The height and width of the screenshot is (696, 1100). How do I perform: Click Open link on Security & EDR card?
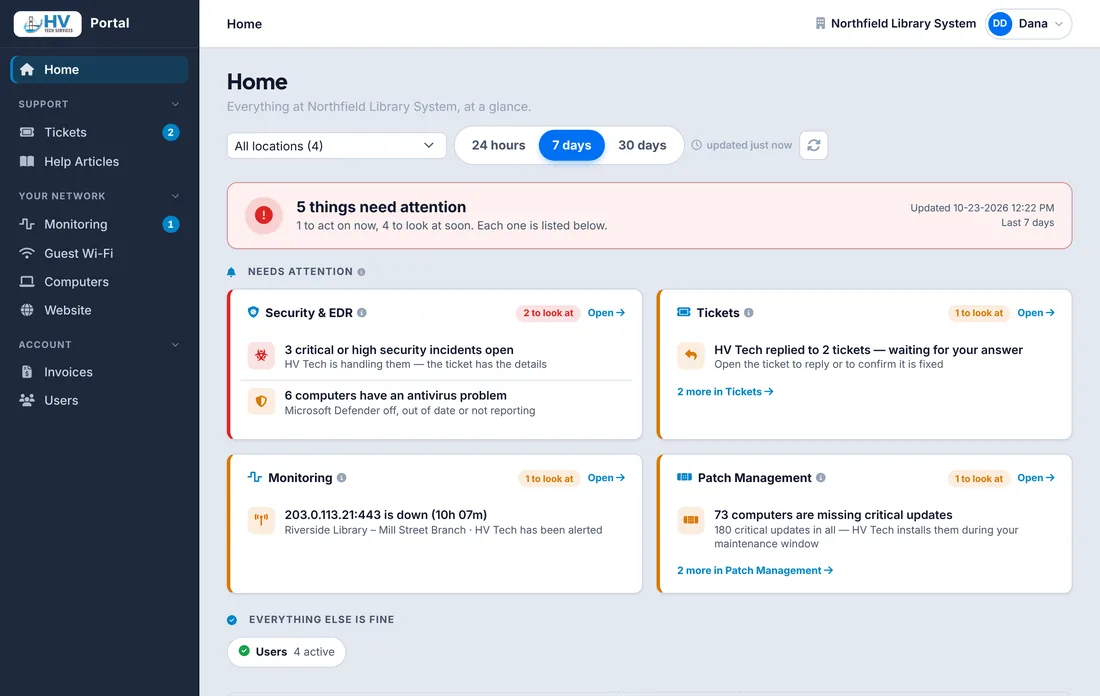pyautogui.click(x=606, y=313)
